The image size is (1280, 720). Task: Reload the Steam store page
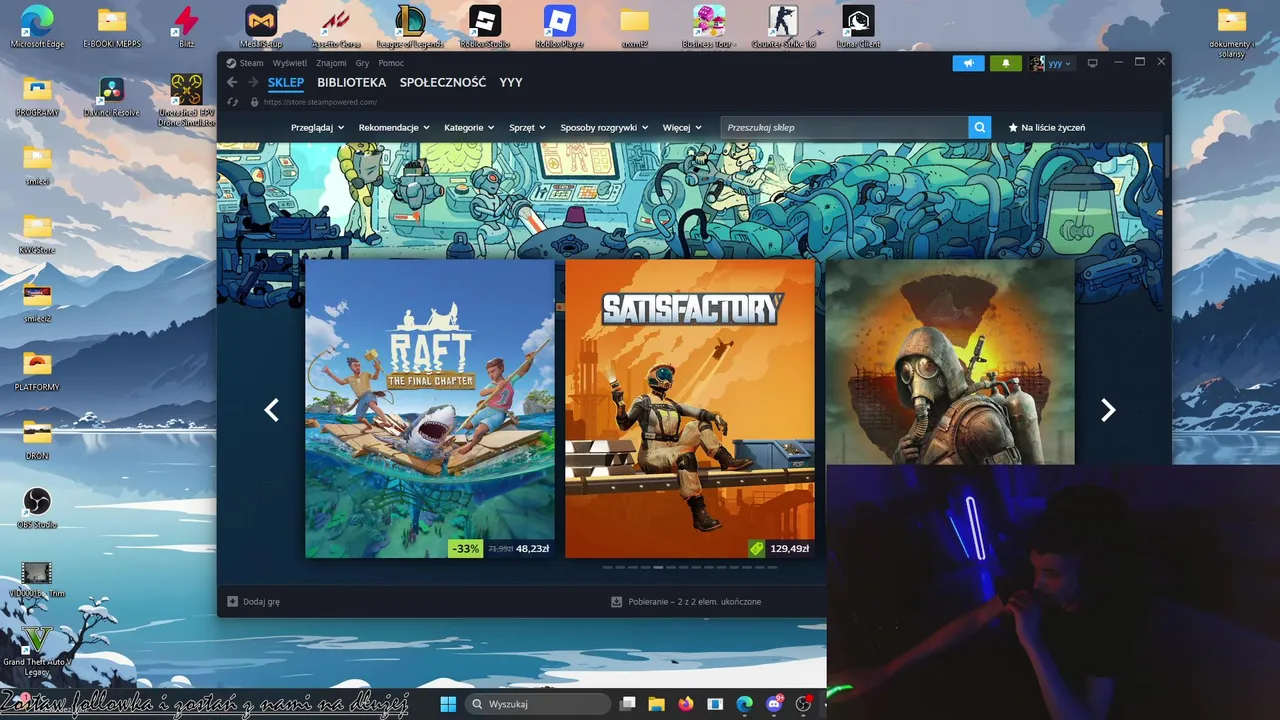coord(233,102)
